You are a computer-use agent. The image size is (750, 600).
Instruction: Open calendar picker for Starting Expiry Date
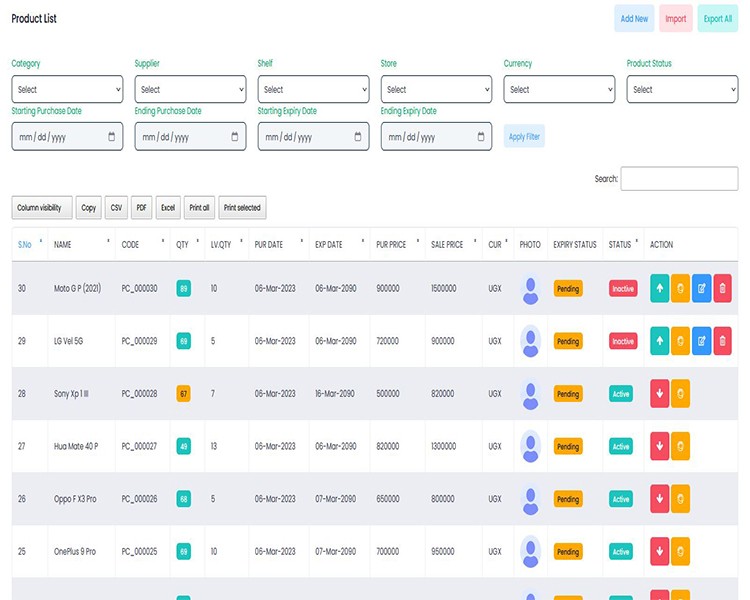(357, 137)
